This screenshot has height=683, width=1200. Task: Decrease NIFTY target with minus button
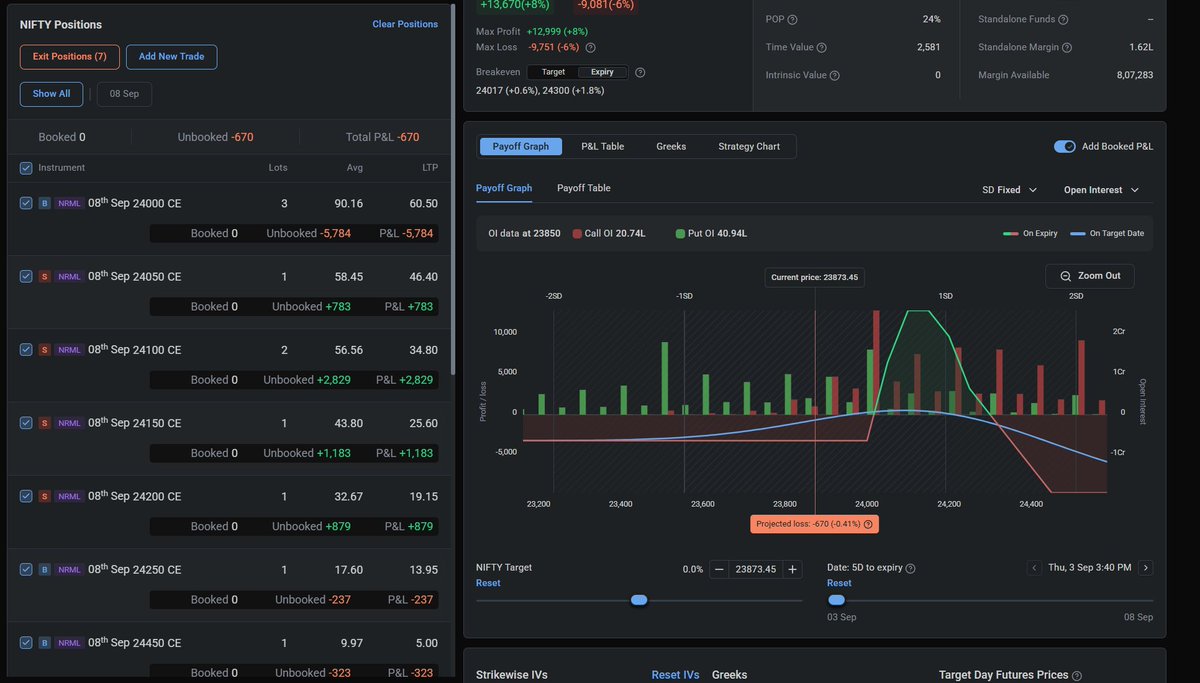tap(719, 569)
